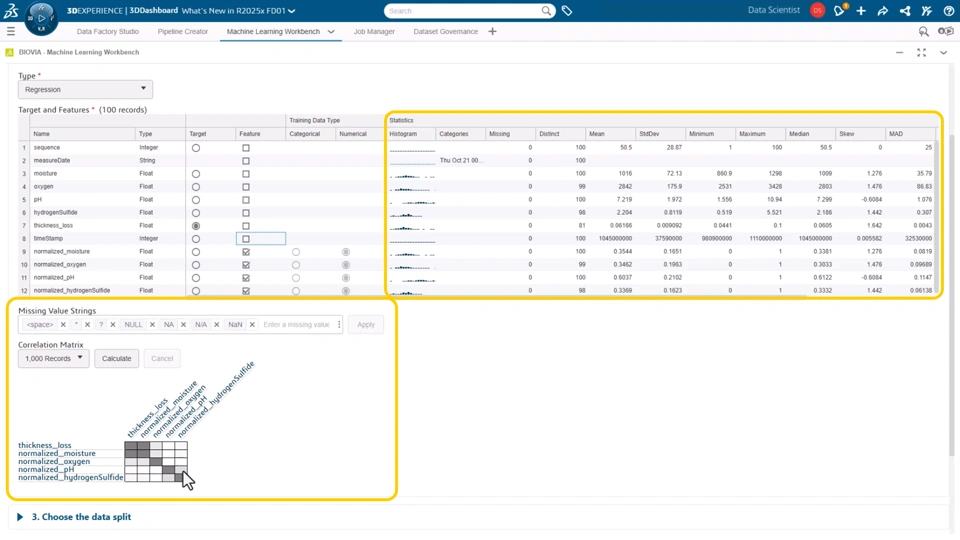The image size is (960, 540).
Task: Maximize the widget with expand arrows icon
Action: tap(921, 53)
